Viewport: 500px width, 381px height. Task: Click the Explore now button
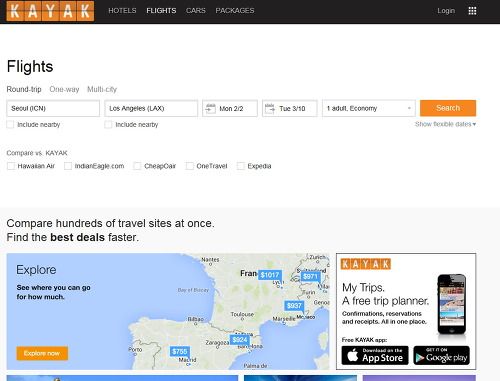point(42,353)
